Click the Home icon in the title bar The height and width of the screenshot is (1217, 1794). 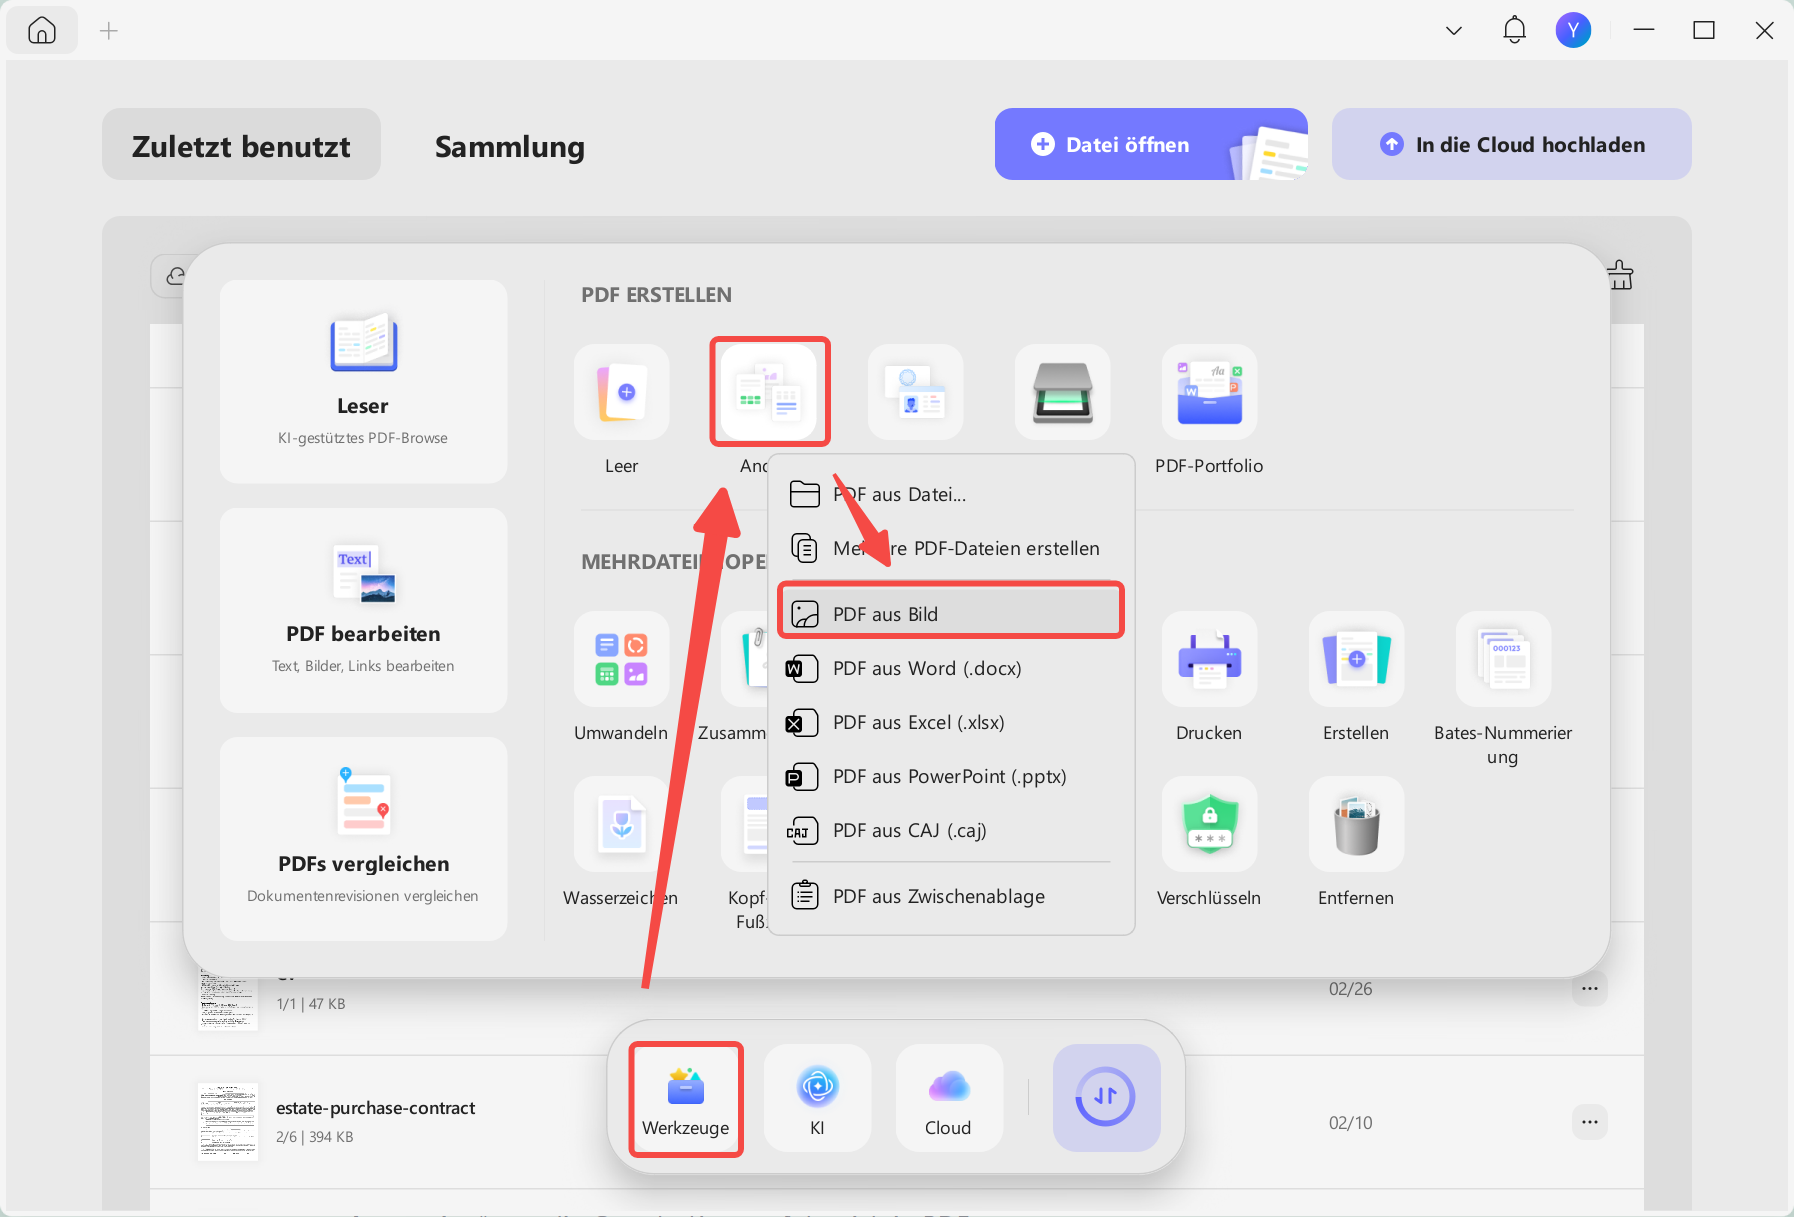click(x=42, y=31)
